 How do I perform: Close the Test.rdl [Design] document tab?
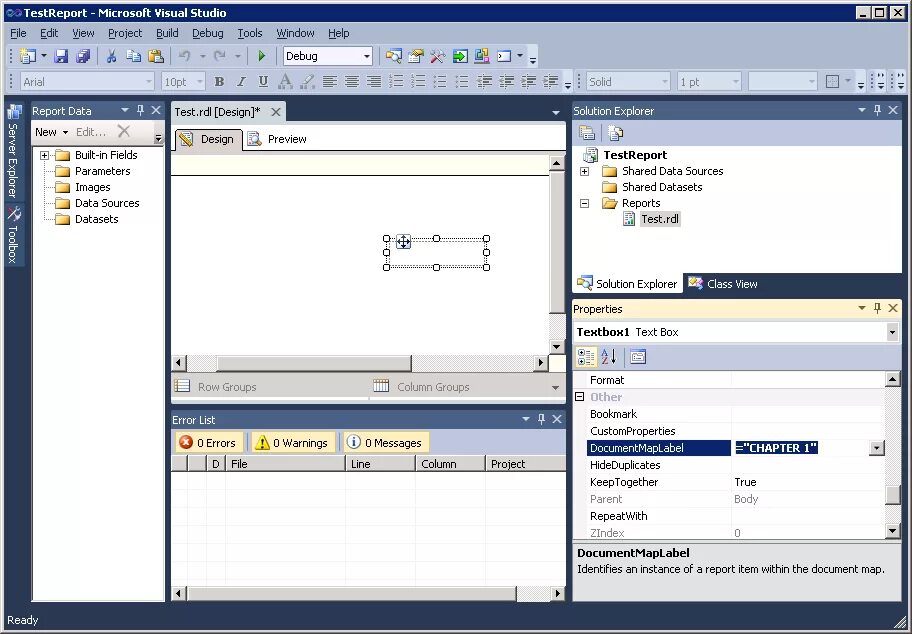pyautogui.click(x=276, y=112)
